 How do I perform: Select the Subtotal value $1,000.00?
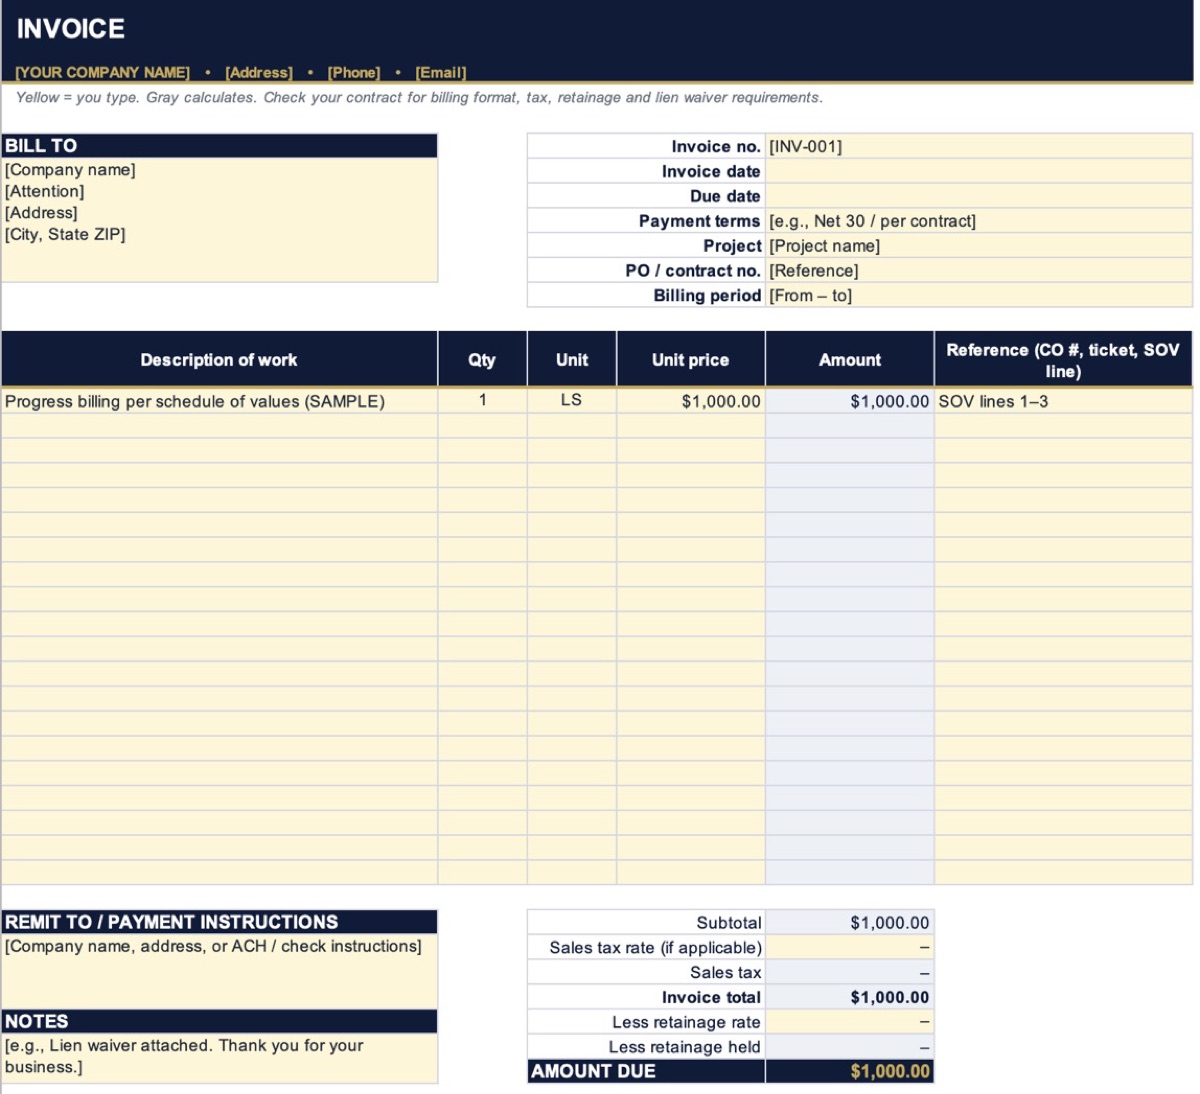[x=850, y=923]
